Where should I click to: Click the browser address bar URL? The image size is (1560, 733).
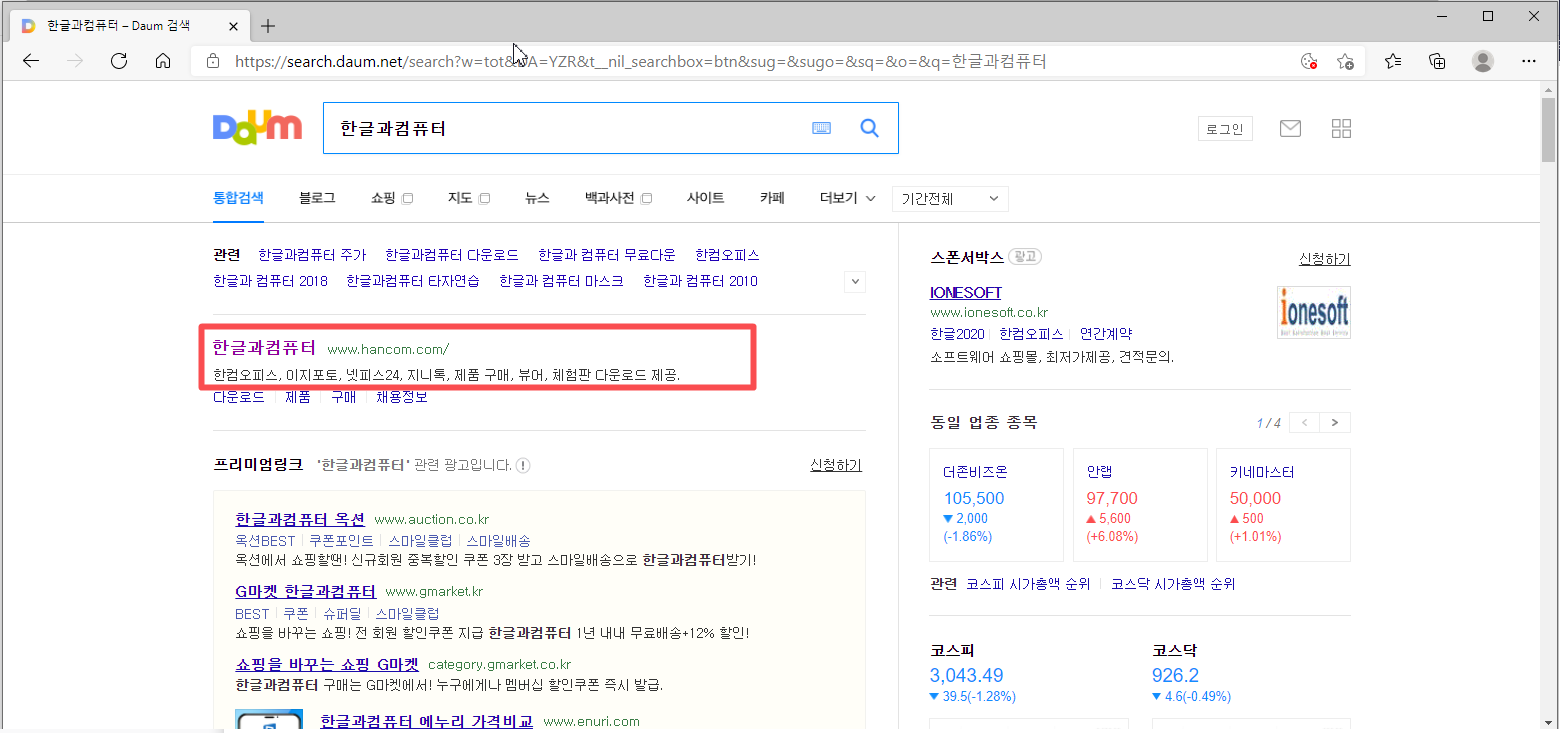(x=640, y=61)
